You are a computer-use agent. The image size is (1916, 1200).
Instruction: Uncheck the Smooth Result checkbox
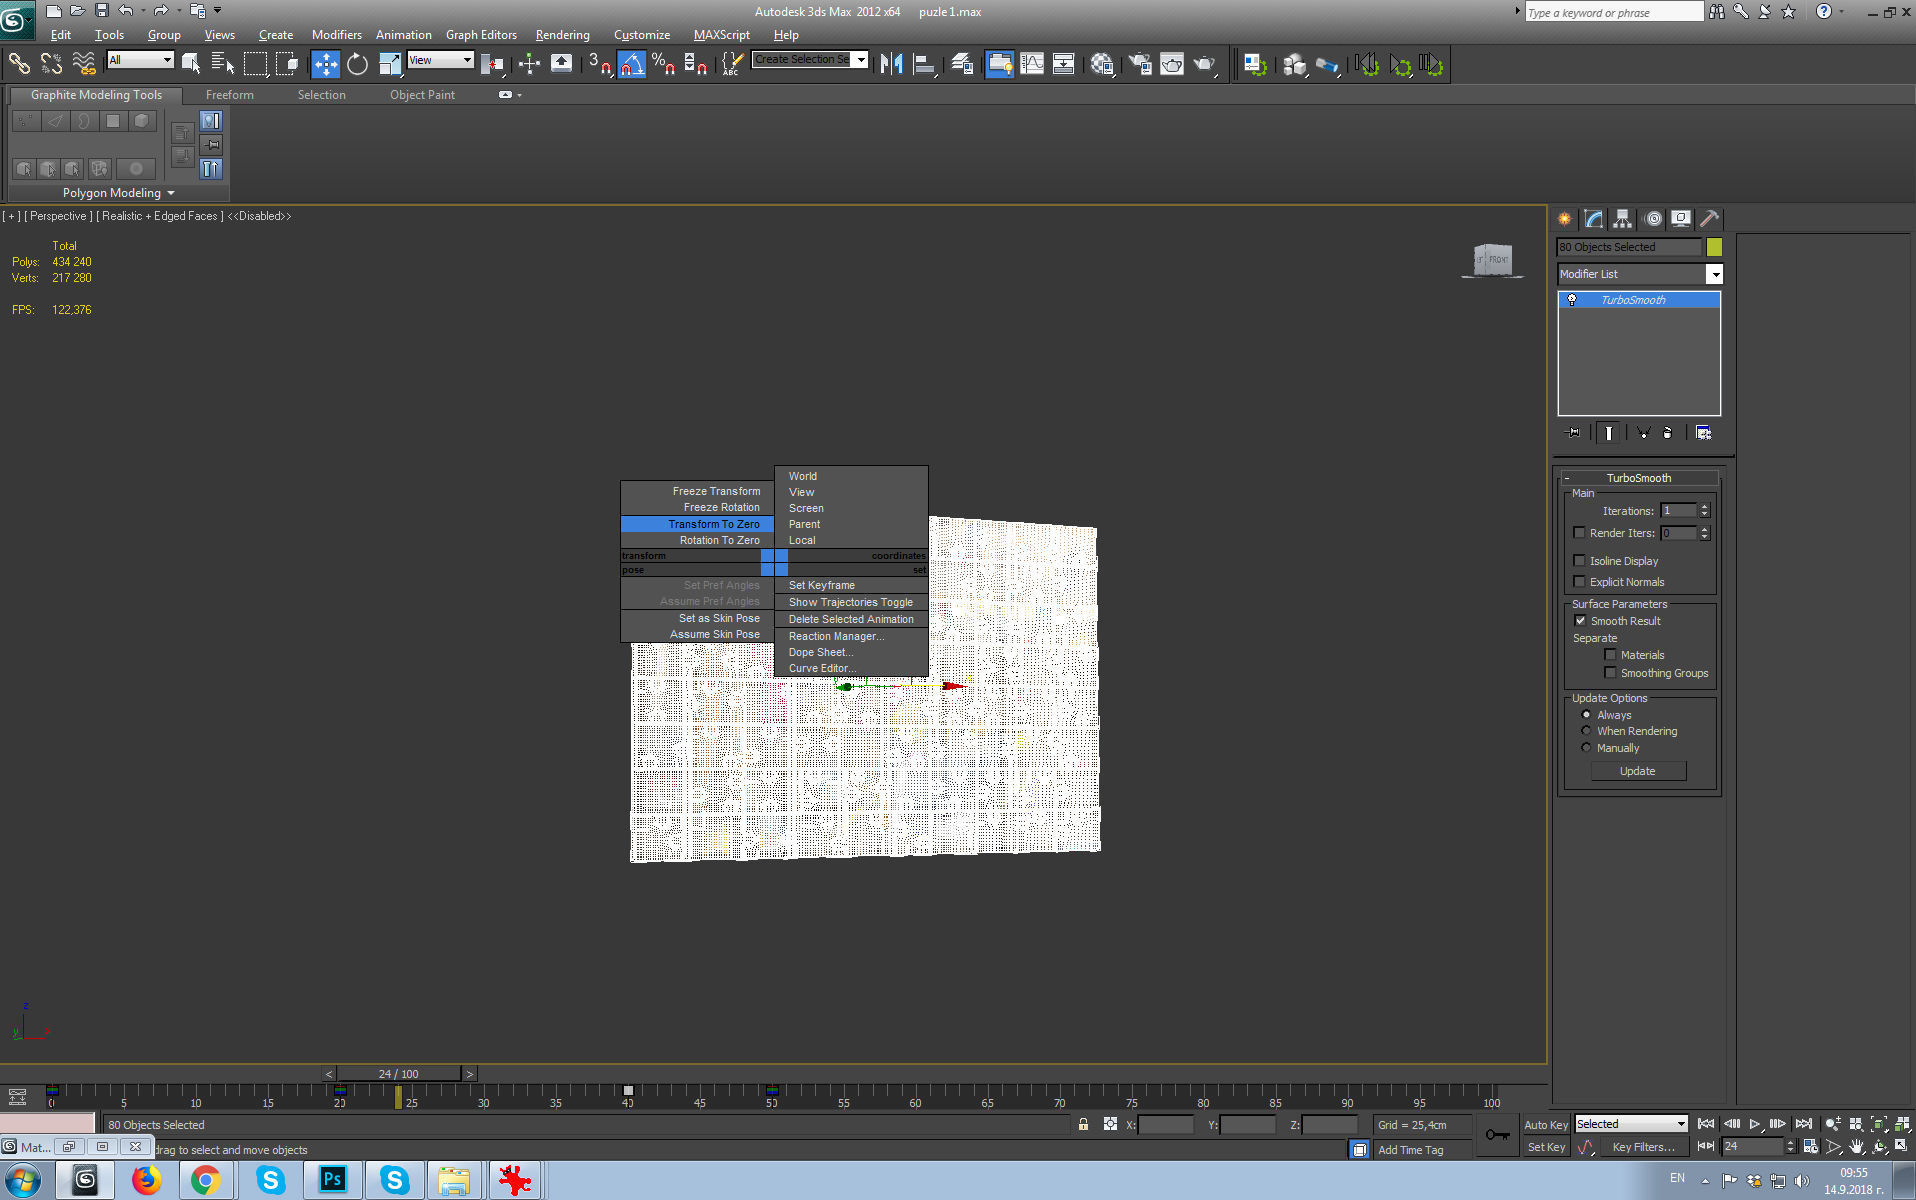(1581, 621)
